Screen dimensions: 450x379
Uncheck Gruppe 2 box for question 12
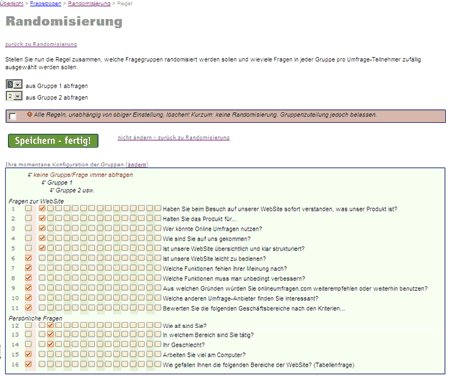click(x=50, y=325)
